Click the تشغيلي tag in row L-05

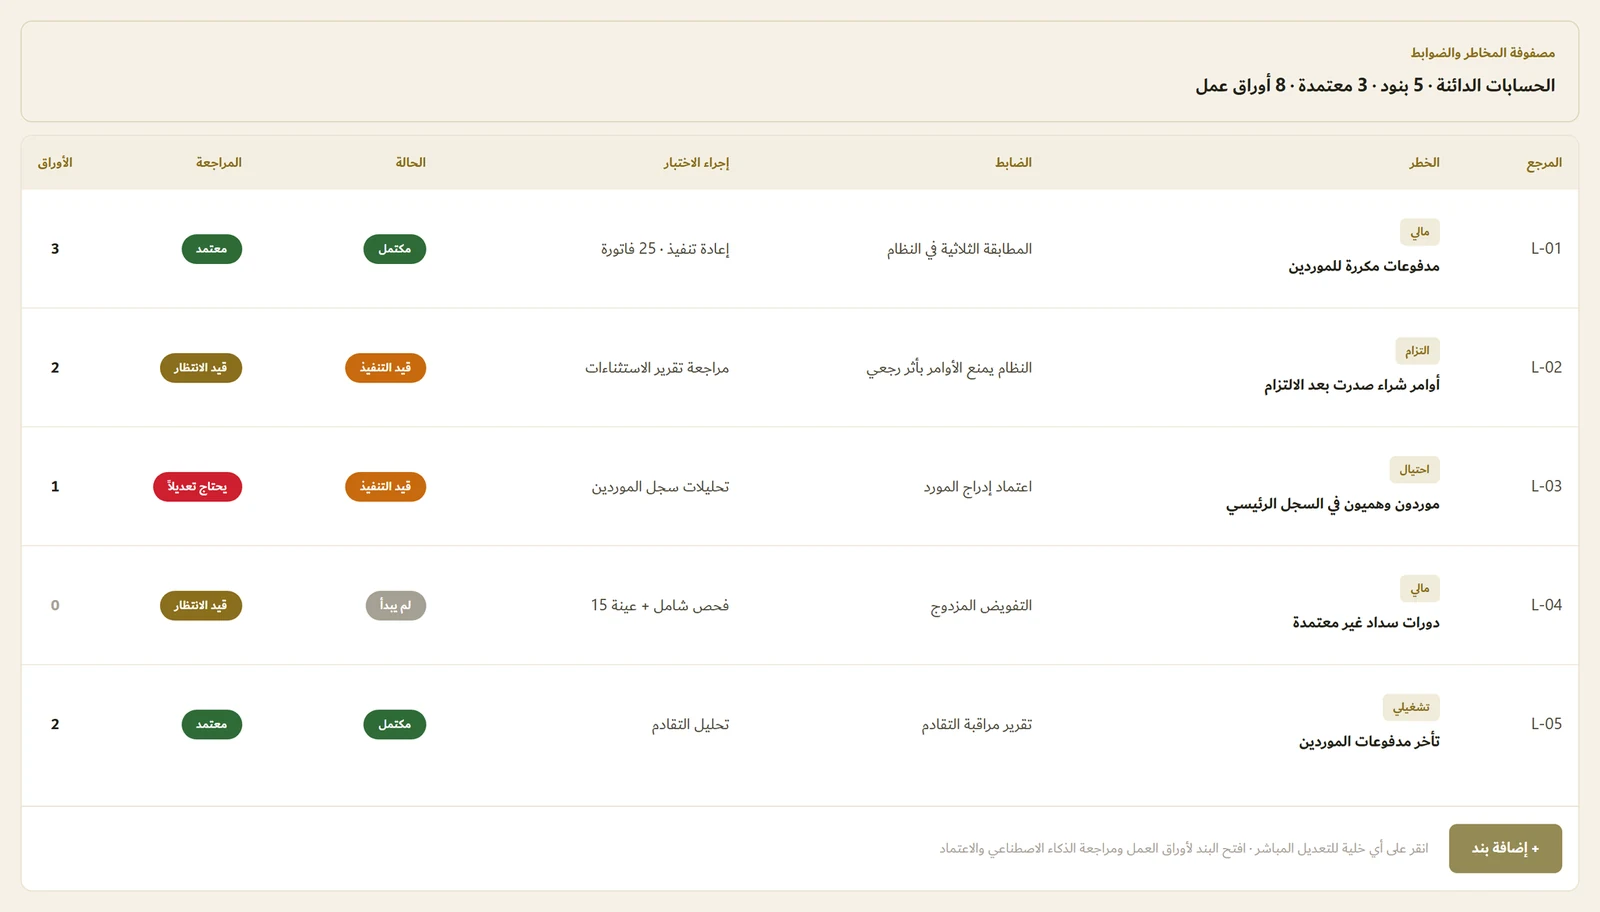(x=1411, y=708)
